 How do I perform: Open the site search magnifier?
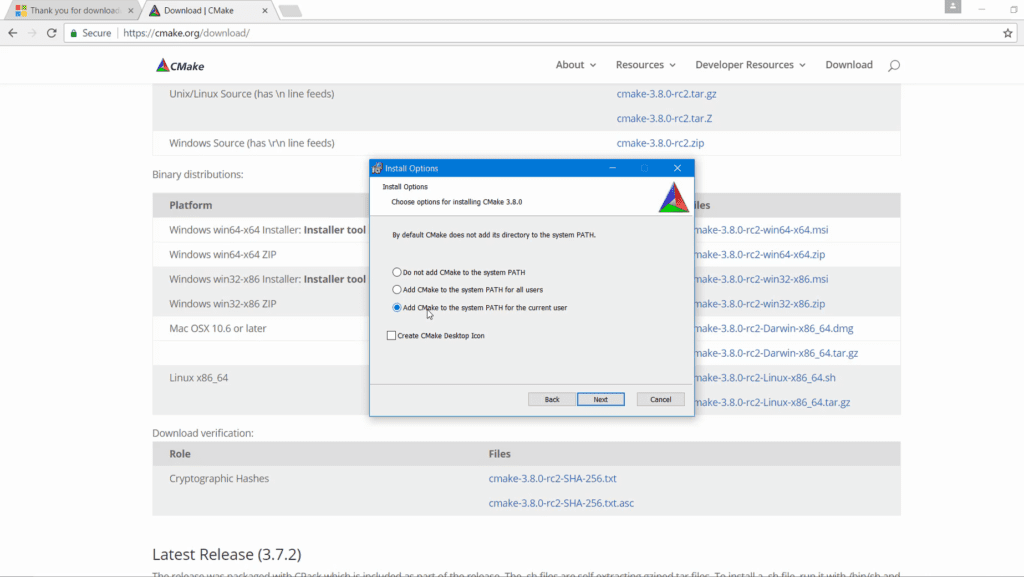pyautogui.click(x=894, y=64)
